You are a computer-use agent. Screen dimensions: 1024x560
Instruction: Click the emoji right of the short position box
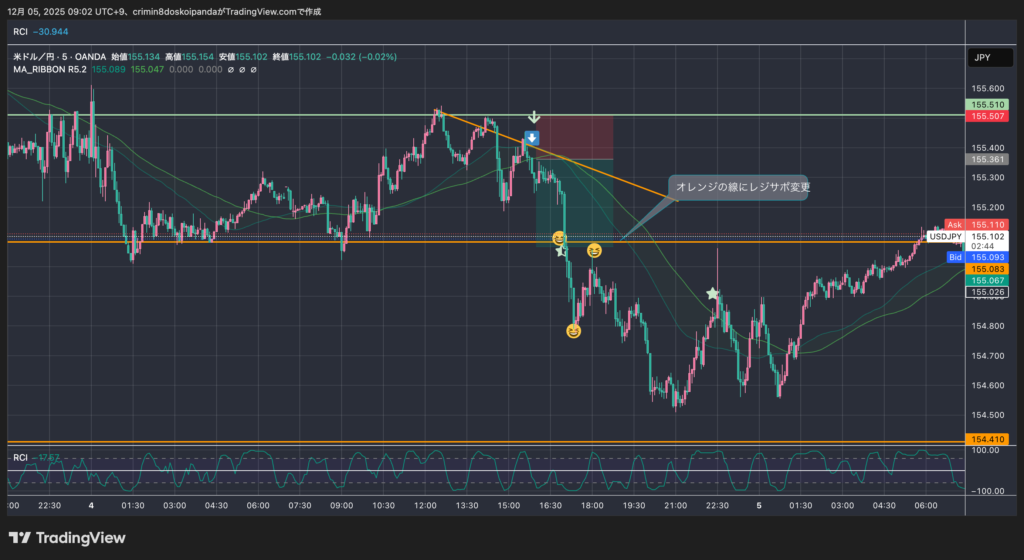594,249
